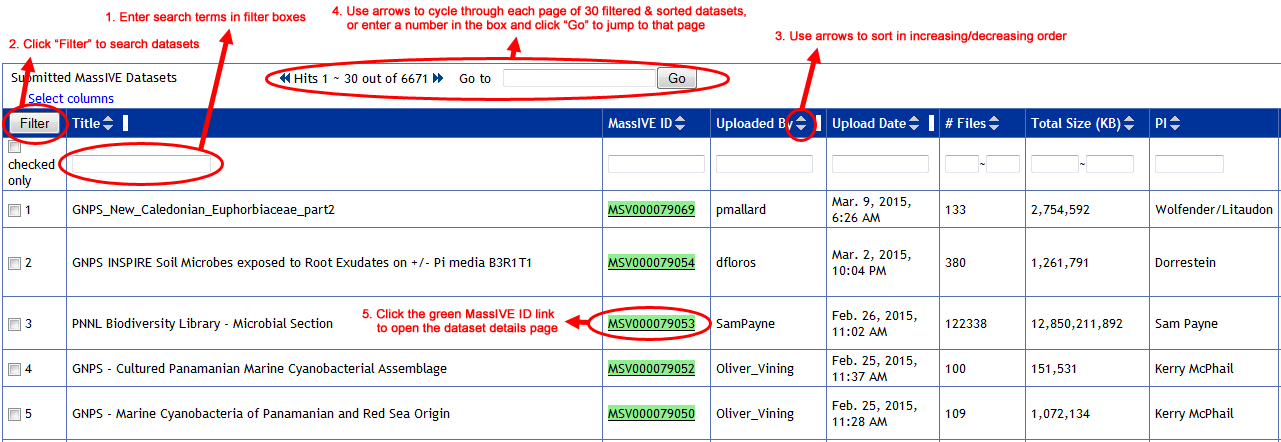Sort by MassIVE ID column arrows
1281x442 pixels.
pyautogui.click(x=680, y=124)
